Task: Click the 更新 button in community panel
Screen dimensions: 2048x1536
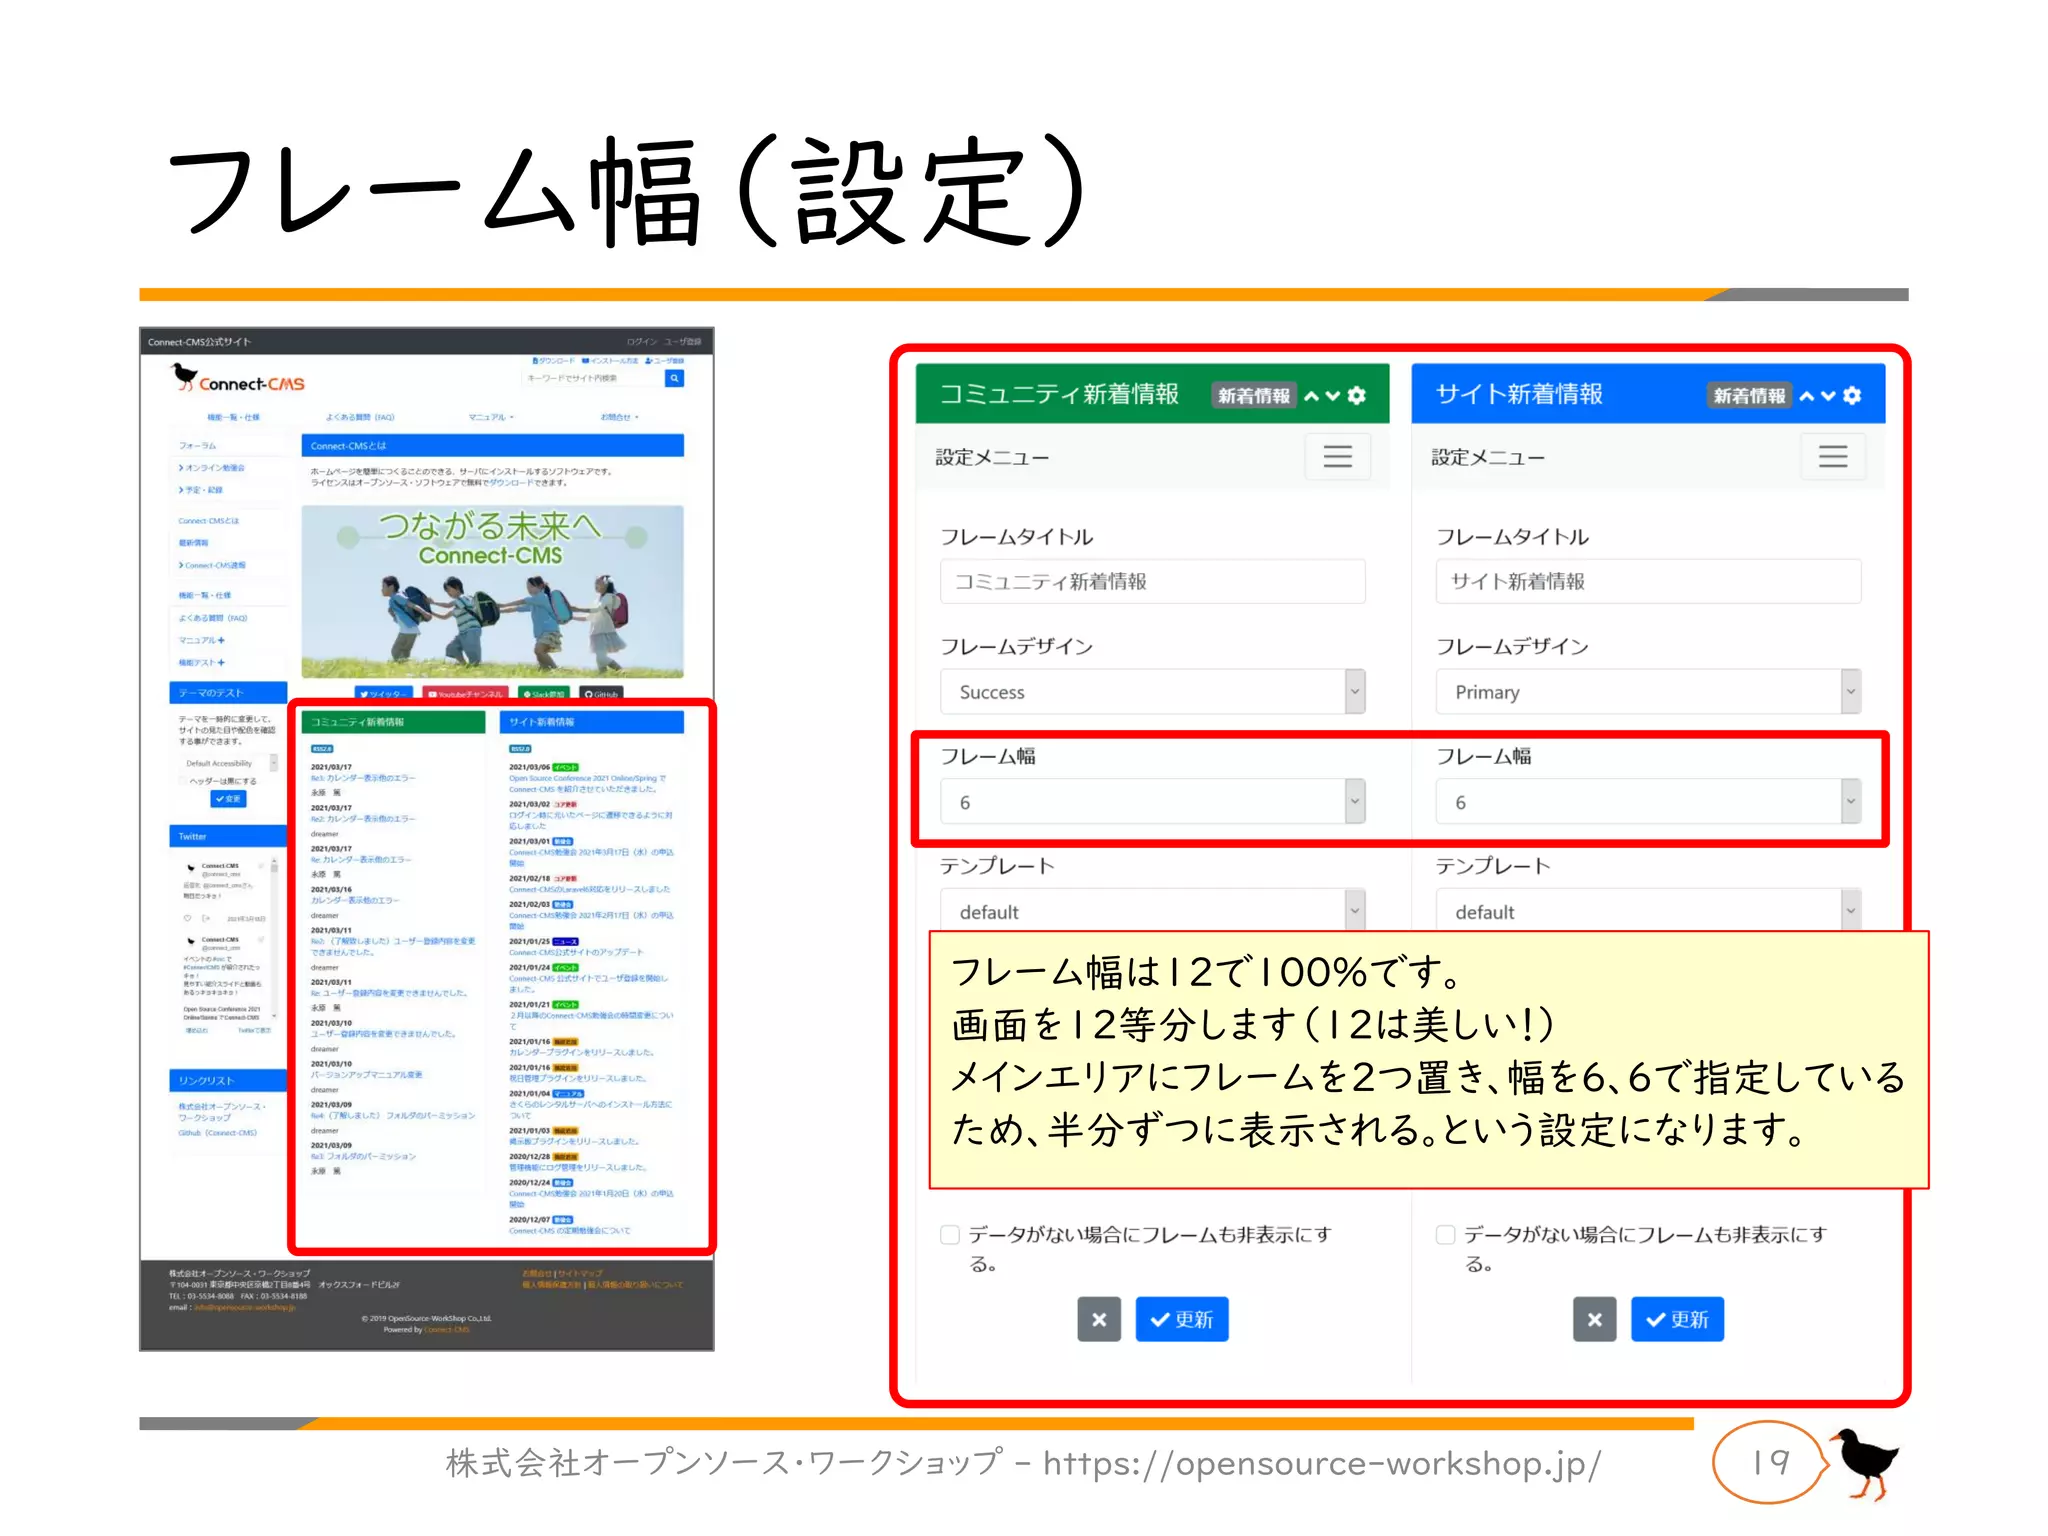Action: (x=1182, y=1319)
